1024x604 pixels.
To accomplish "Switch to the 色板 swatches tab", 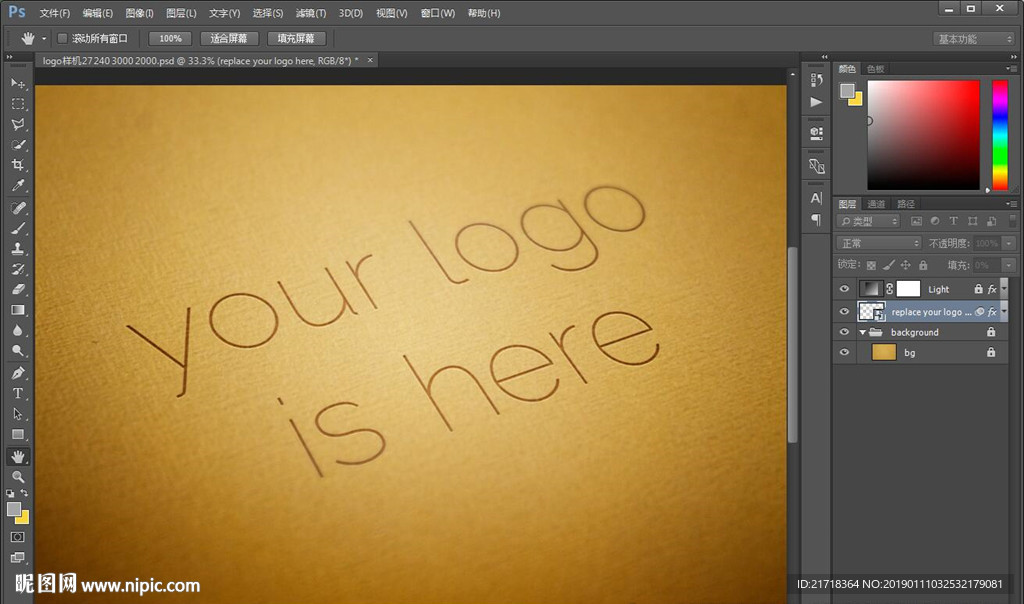I will point(875,69).
